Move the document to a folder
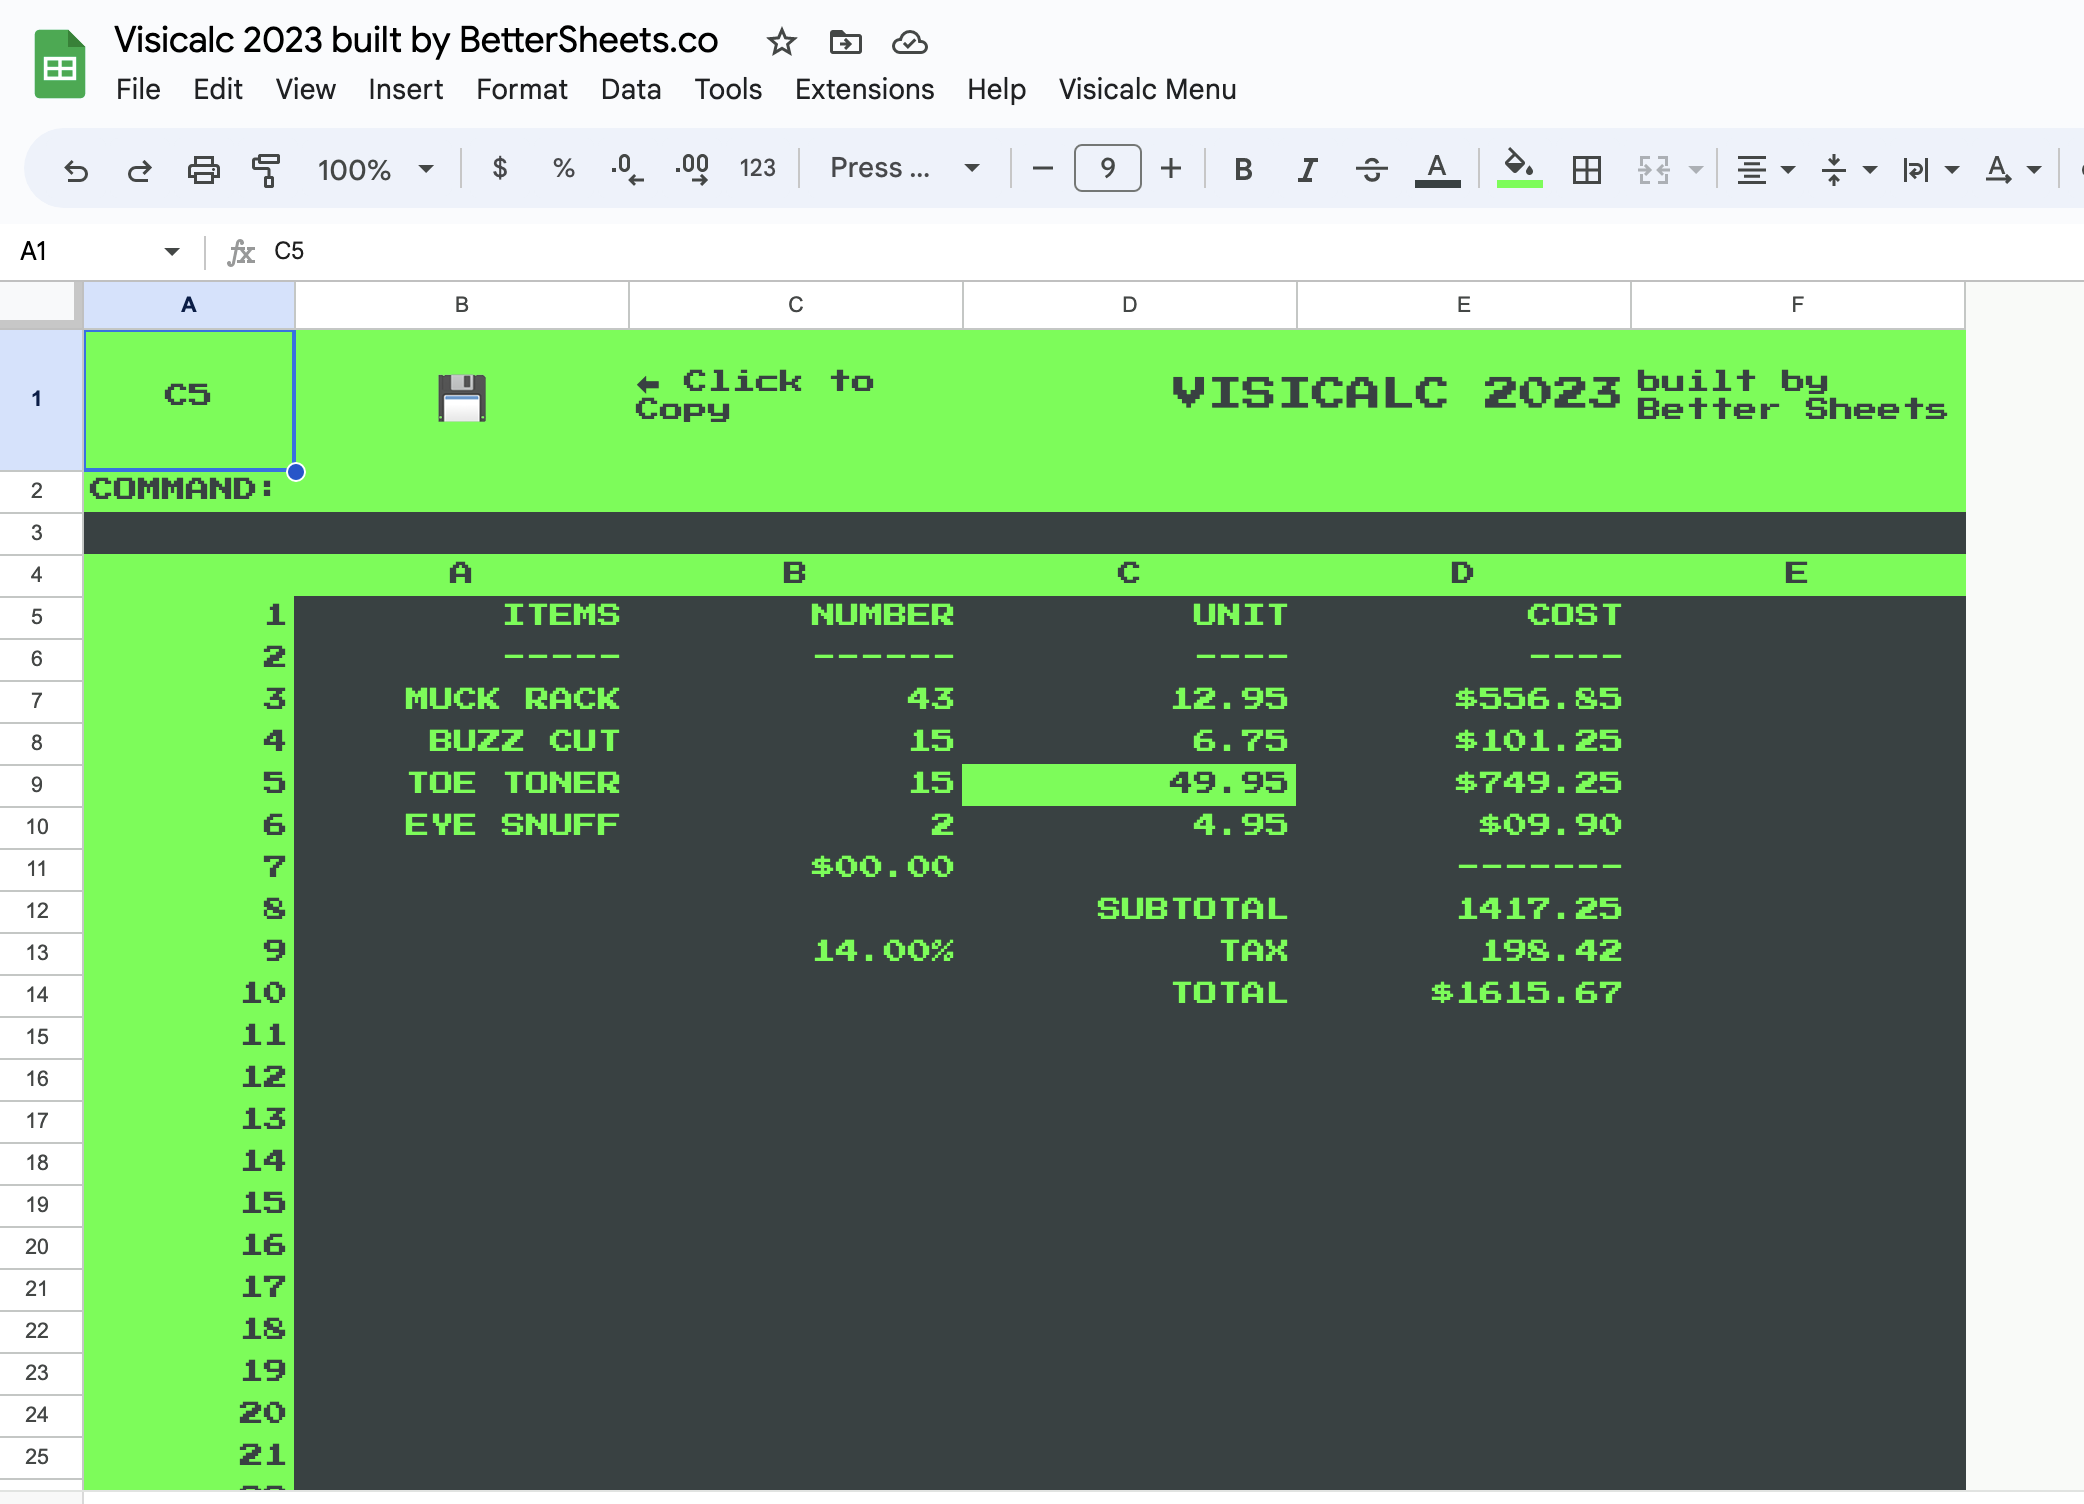This screenshot has width=2084, height=1504. (x=845, y=42)
